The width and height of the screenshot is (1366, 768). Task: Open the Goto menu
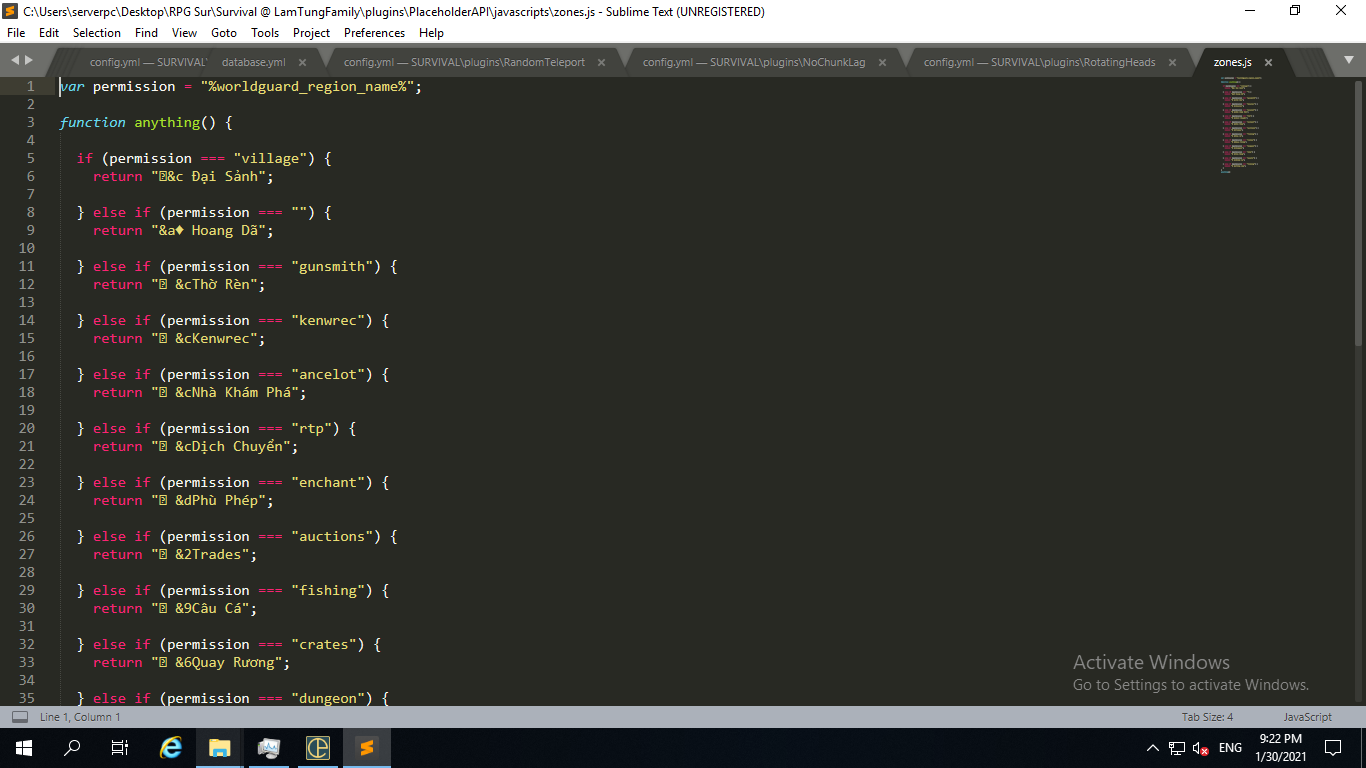[224, 33]
